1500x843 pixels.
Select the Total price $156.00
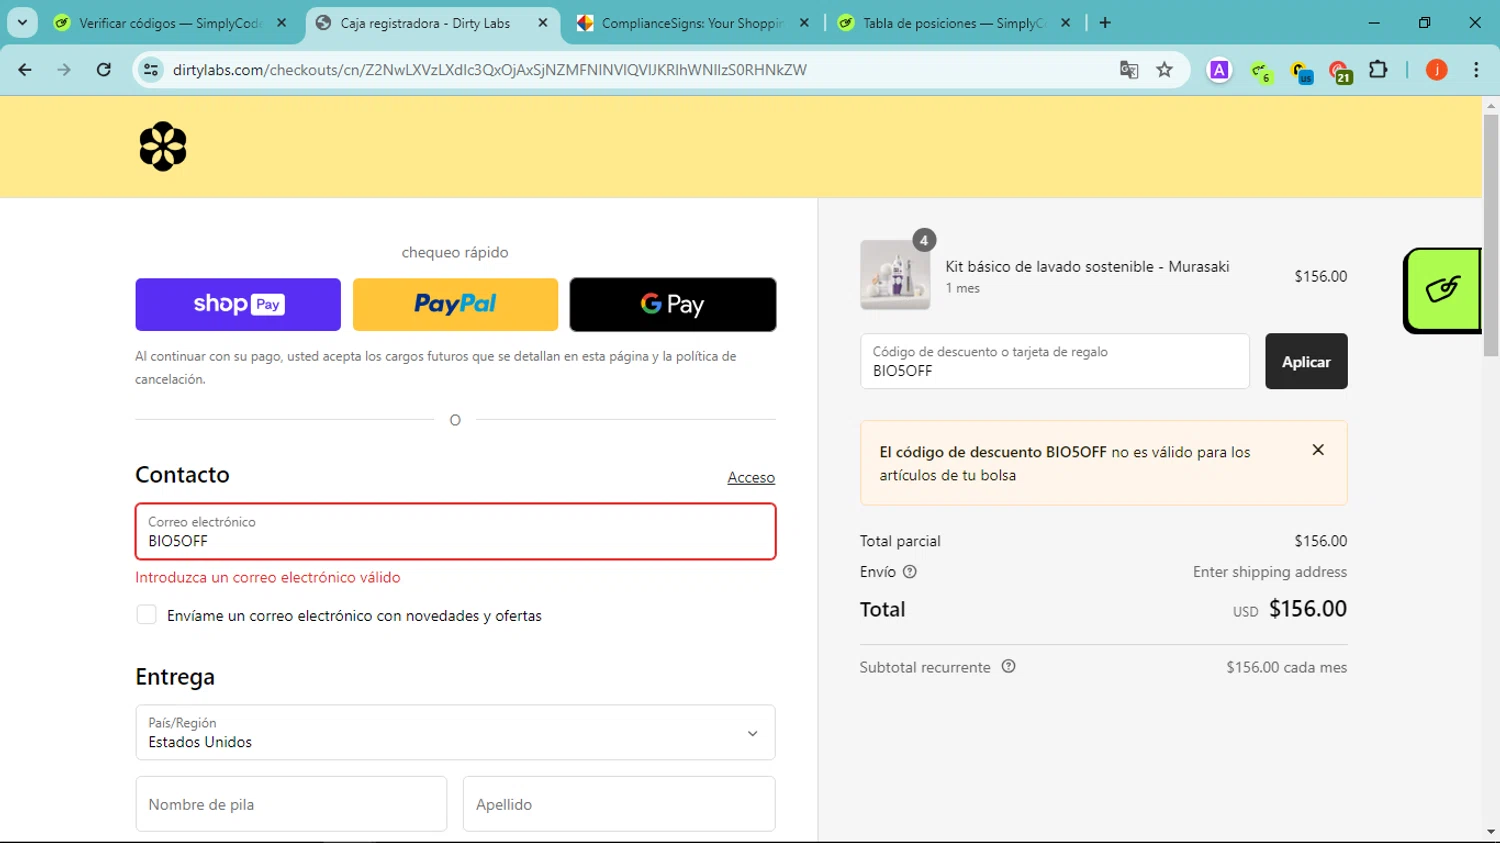point(1308,609)
